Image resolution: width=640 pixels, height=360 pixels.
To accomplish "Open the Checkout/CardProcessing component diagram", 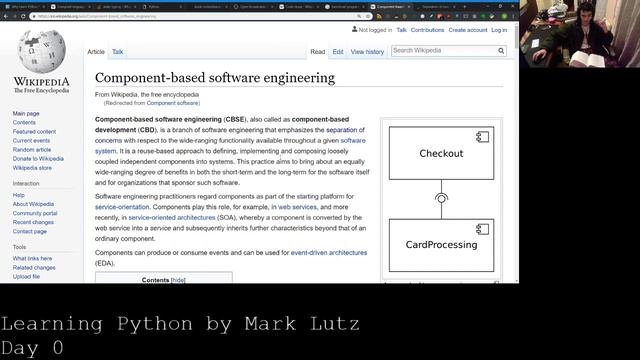I will click(441, 199).
